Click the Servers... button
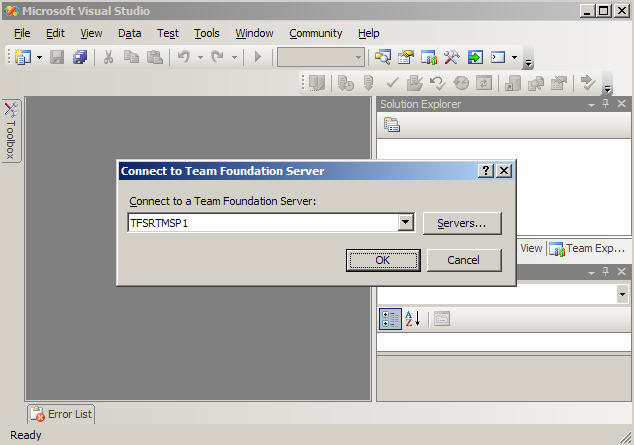 (x=462, y=223)
